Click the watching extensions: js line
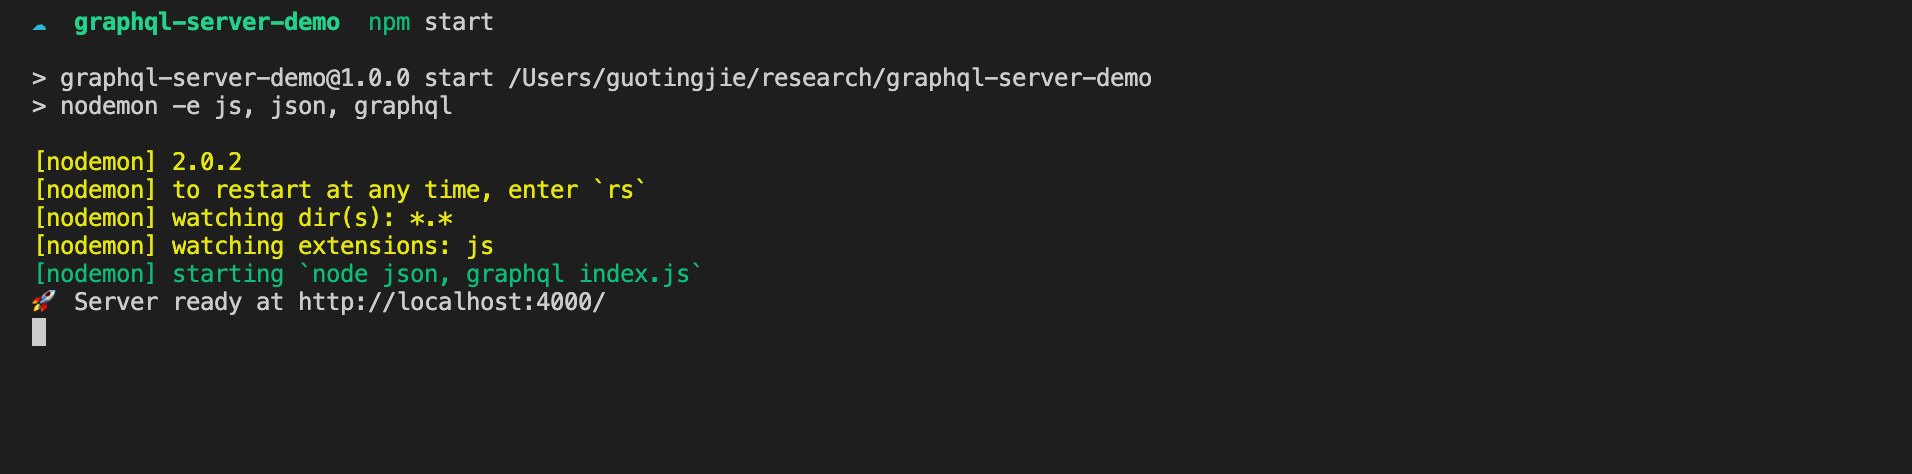 332,246
